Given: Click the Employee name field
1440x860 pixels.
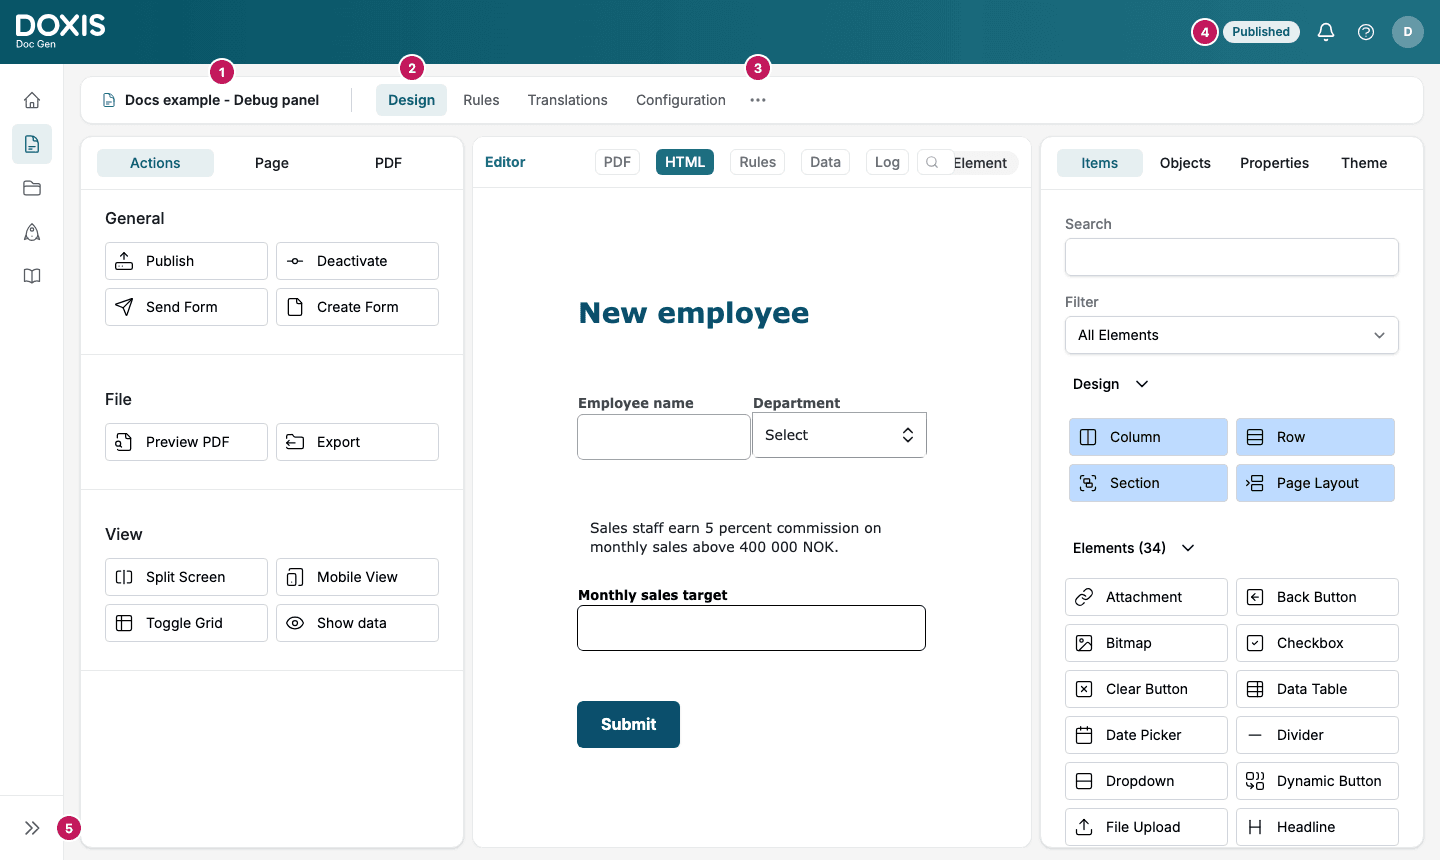Looking at the screenshot, I should tap(664, 437).
